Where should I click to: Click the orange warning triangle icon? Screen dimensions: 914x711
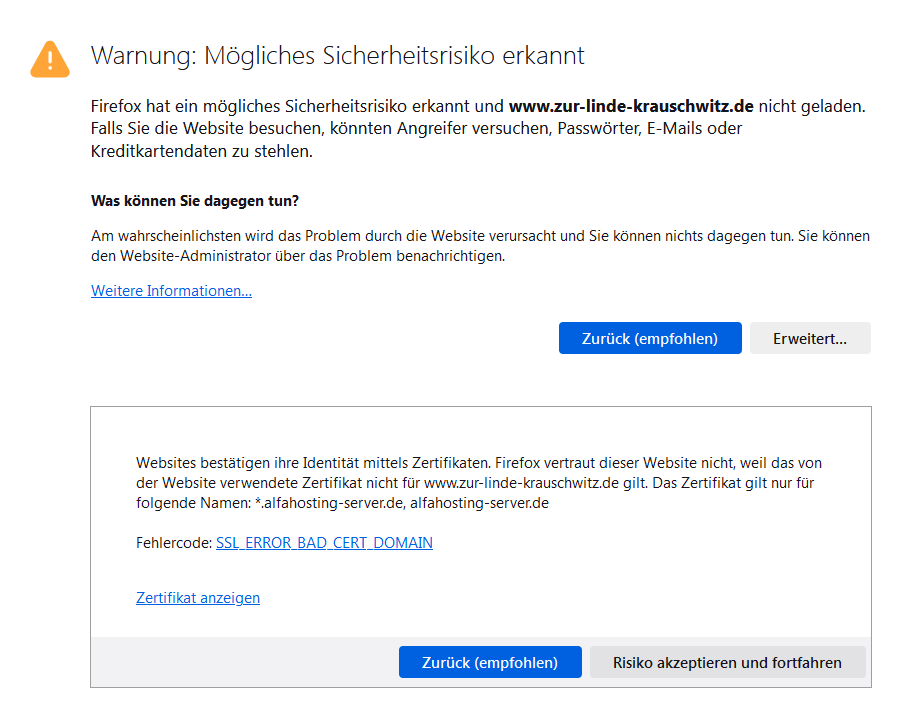[50, 59]
